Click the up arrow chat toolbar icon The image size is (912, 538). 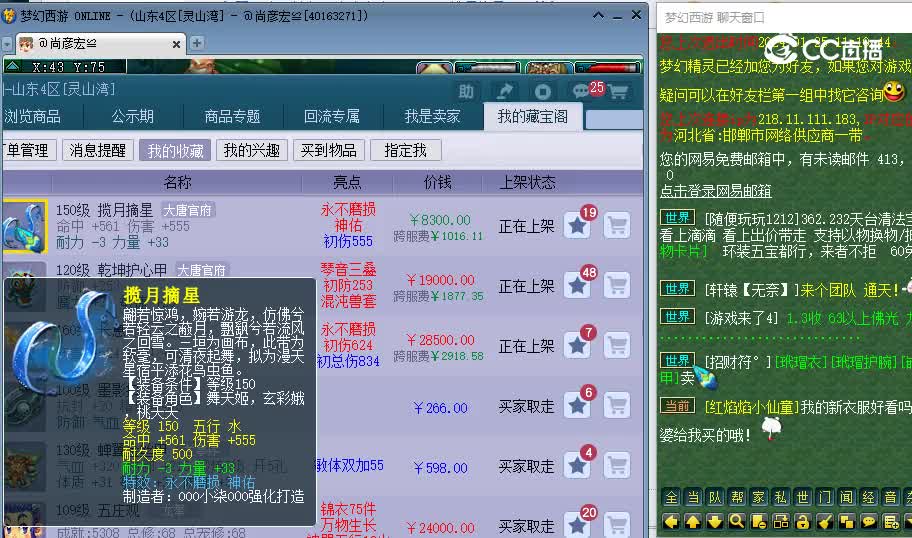tap(693, 522)
